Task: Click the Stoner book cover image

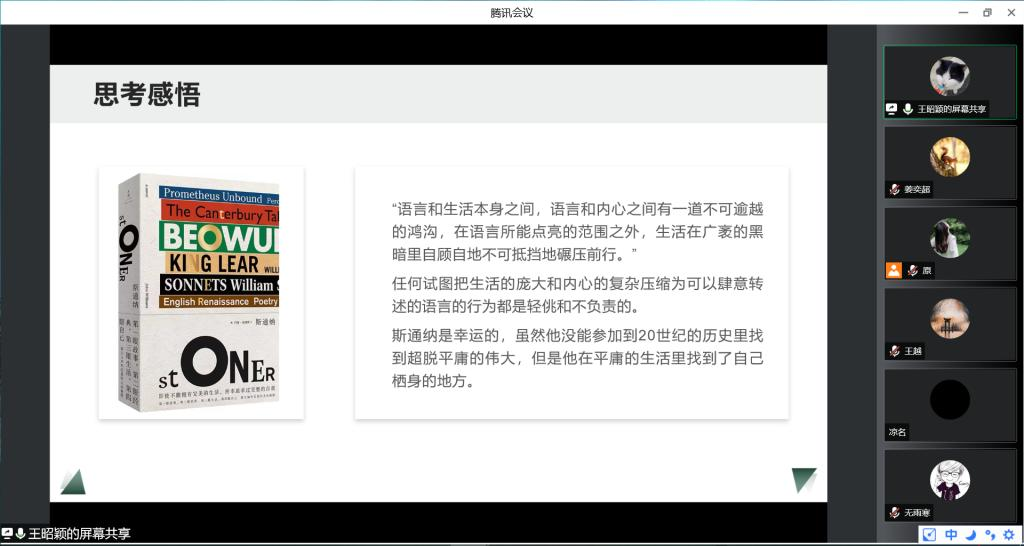Action: 198,292
